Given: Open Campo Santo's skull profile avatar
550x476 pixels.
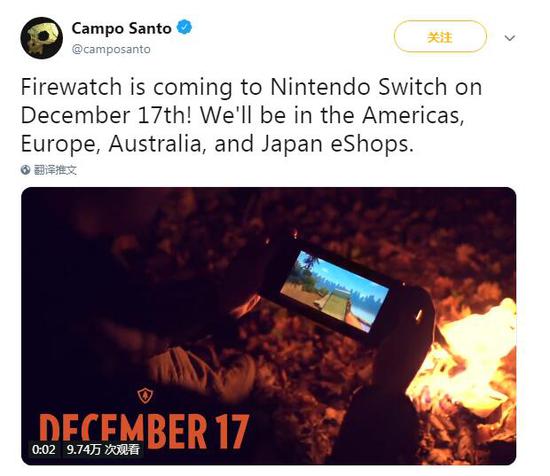Looking at the screenshot, I should click(x=41, y=38).
